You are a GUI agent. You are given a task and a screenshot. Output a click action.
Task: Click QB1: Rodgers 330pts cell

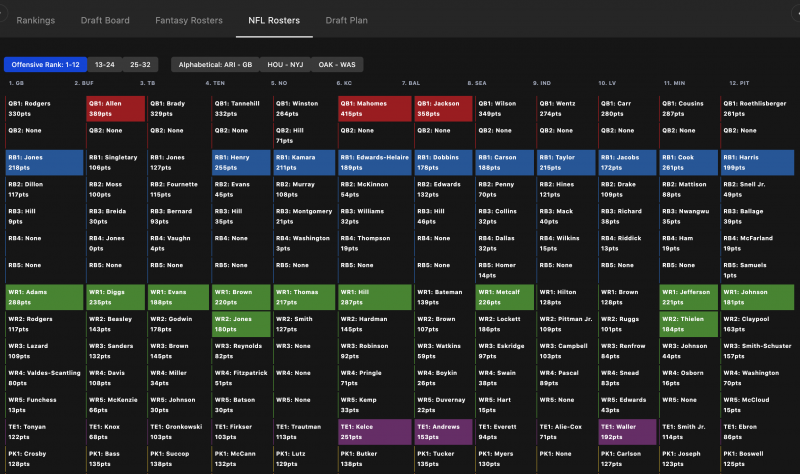point(44,109)
